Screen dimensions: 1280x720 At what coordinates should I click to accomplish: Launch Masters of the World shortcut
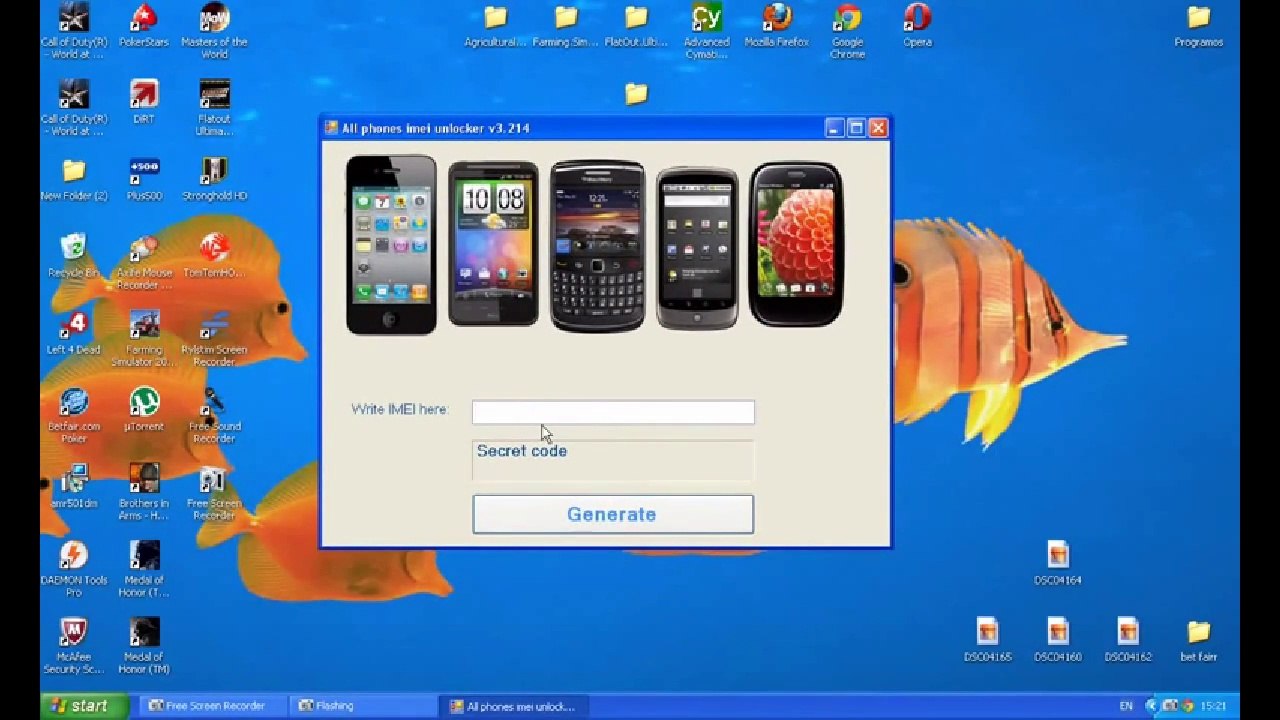214,31
